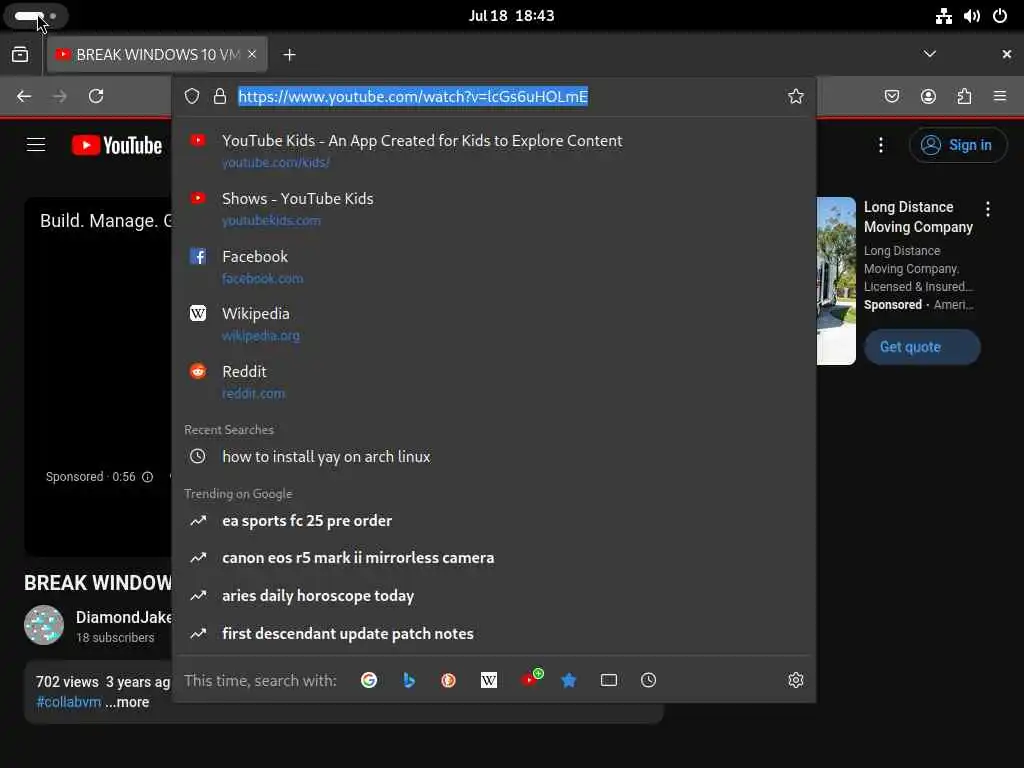This screenshot has width=1024, height=768.
Task: Show site information via the padlock icon
Action: point(220,97)
